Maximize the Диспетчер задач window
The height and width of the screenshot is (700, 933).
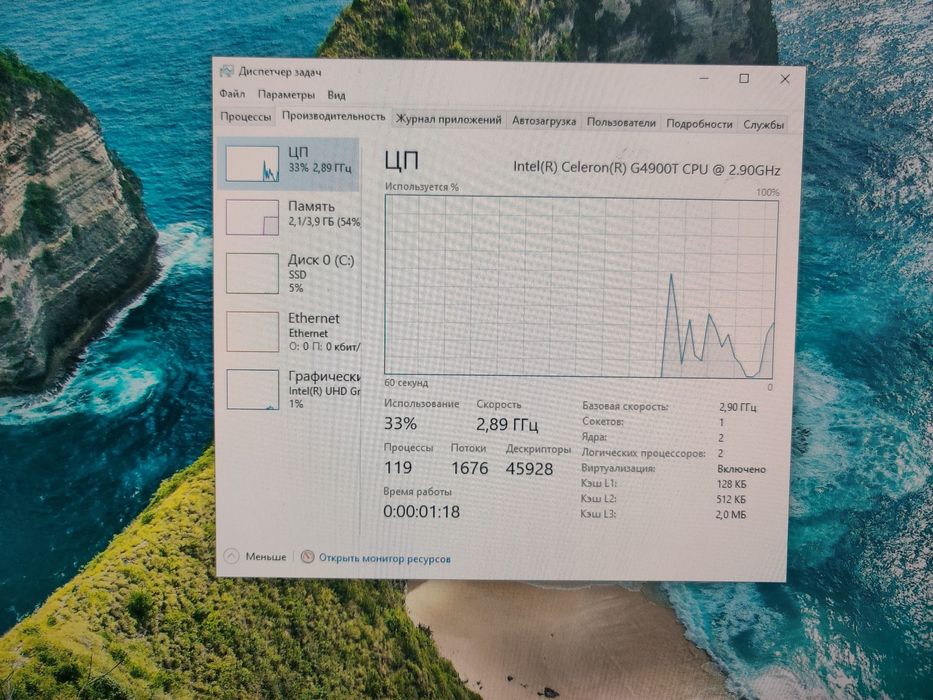[744, 79]
